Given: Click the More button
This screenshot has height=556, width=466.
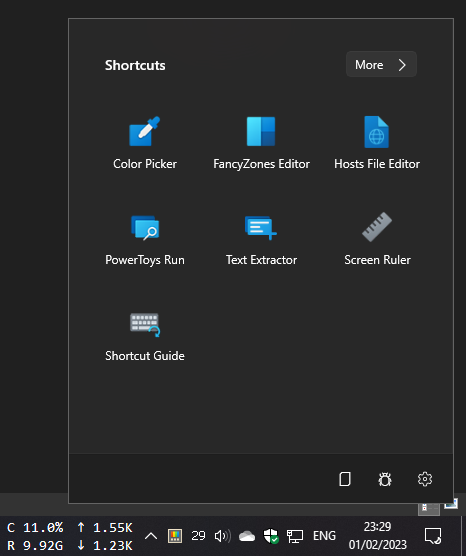Looking at the screenshot, I should 381,65.
